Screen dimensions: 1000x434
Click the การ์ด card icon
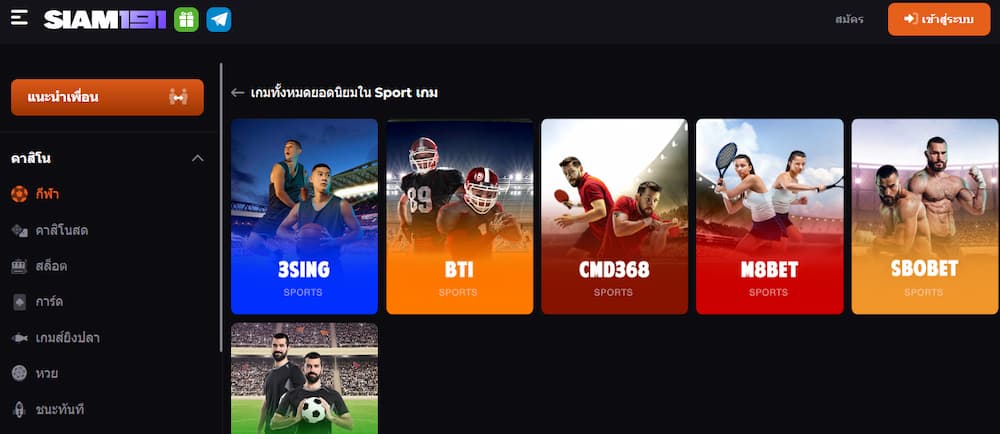tap(19, 302)
